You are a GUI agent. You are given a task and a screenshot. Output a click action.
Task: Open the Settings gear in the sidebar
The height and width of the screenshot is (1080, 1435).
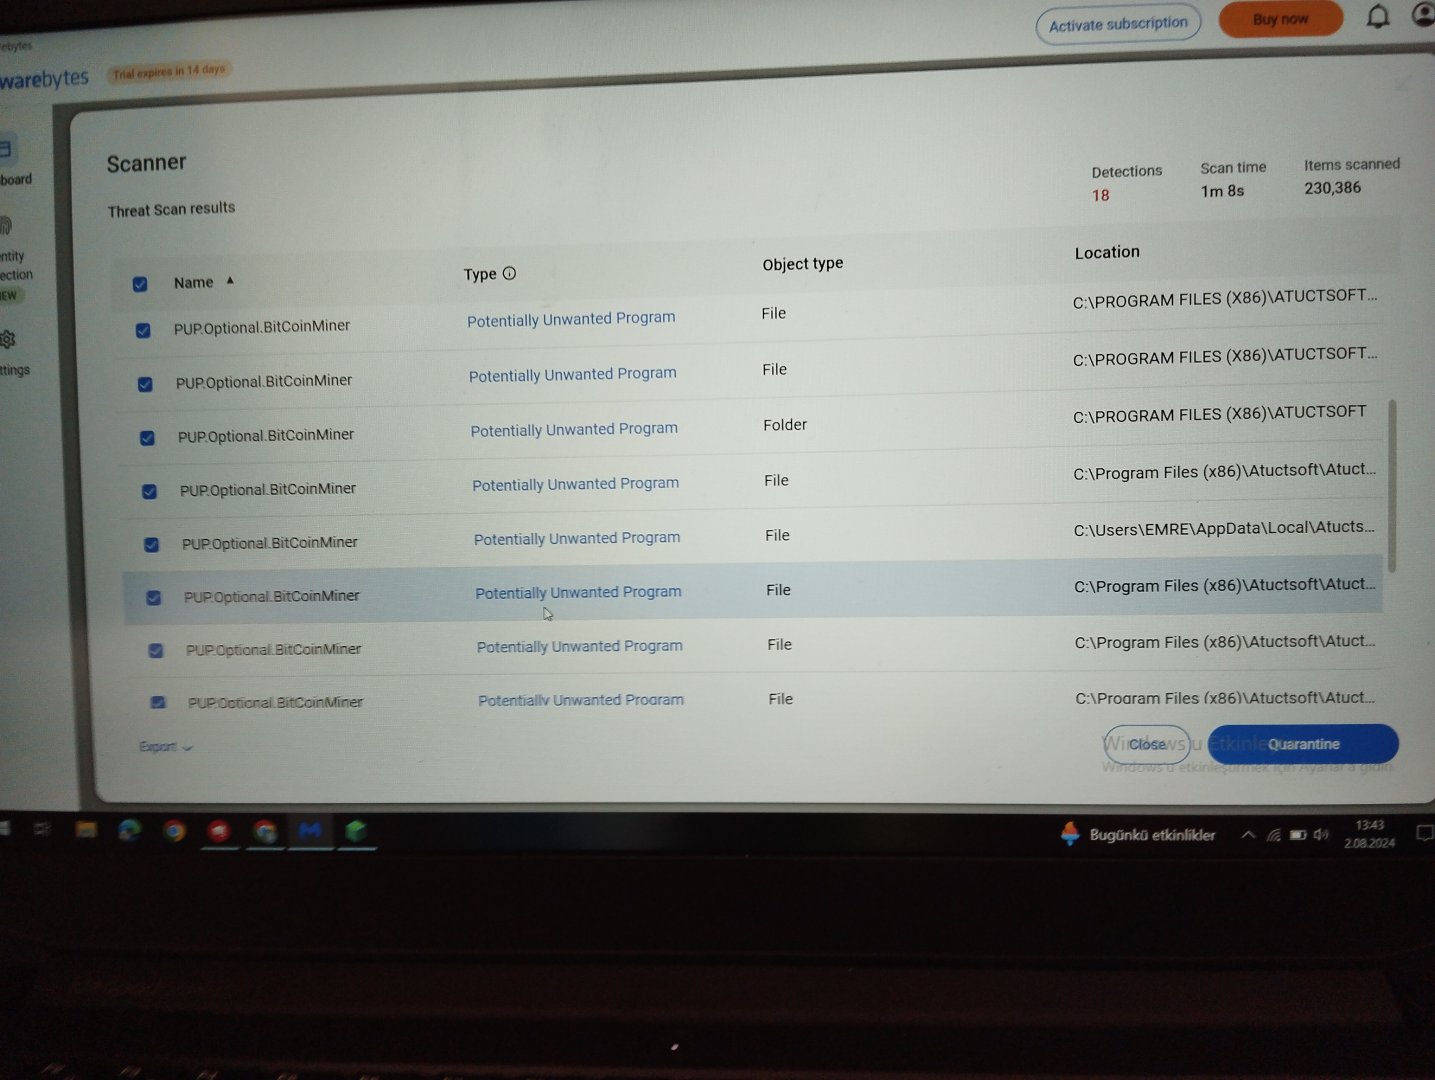click(8, 340)
